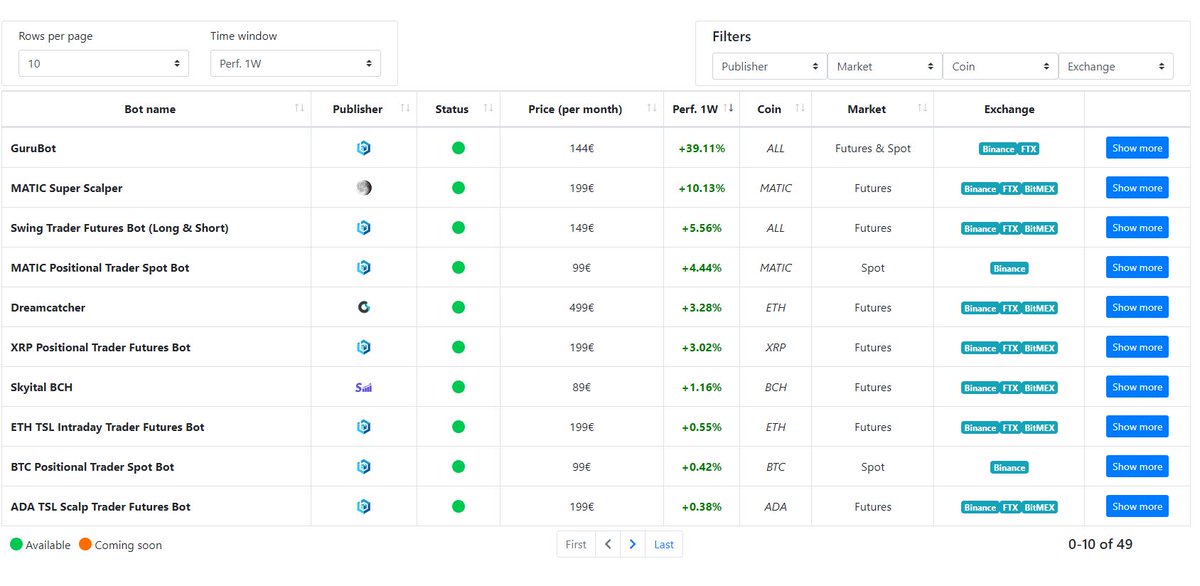Image resolution: width=1200 pixels, height=586 pixels.
Task: Click GuruBot publisher logo icon
Action: click(x=364, y=148)
